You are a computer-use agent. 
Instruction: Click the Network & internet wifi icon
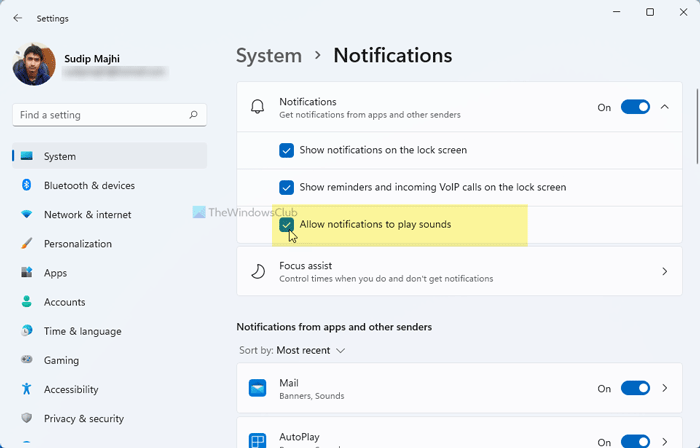(x=26, y=214)
